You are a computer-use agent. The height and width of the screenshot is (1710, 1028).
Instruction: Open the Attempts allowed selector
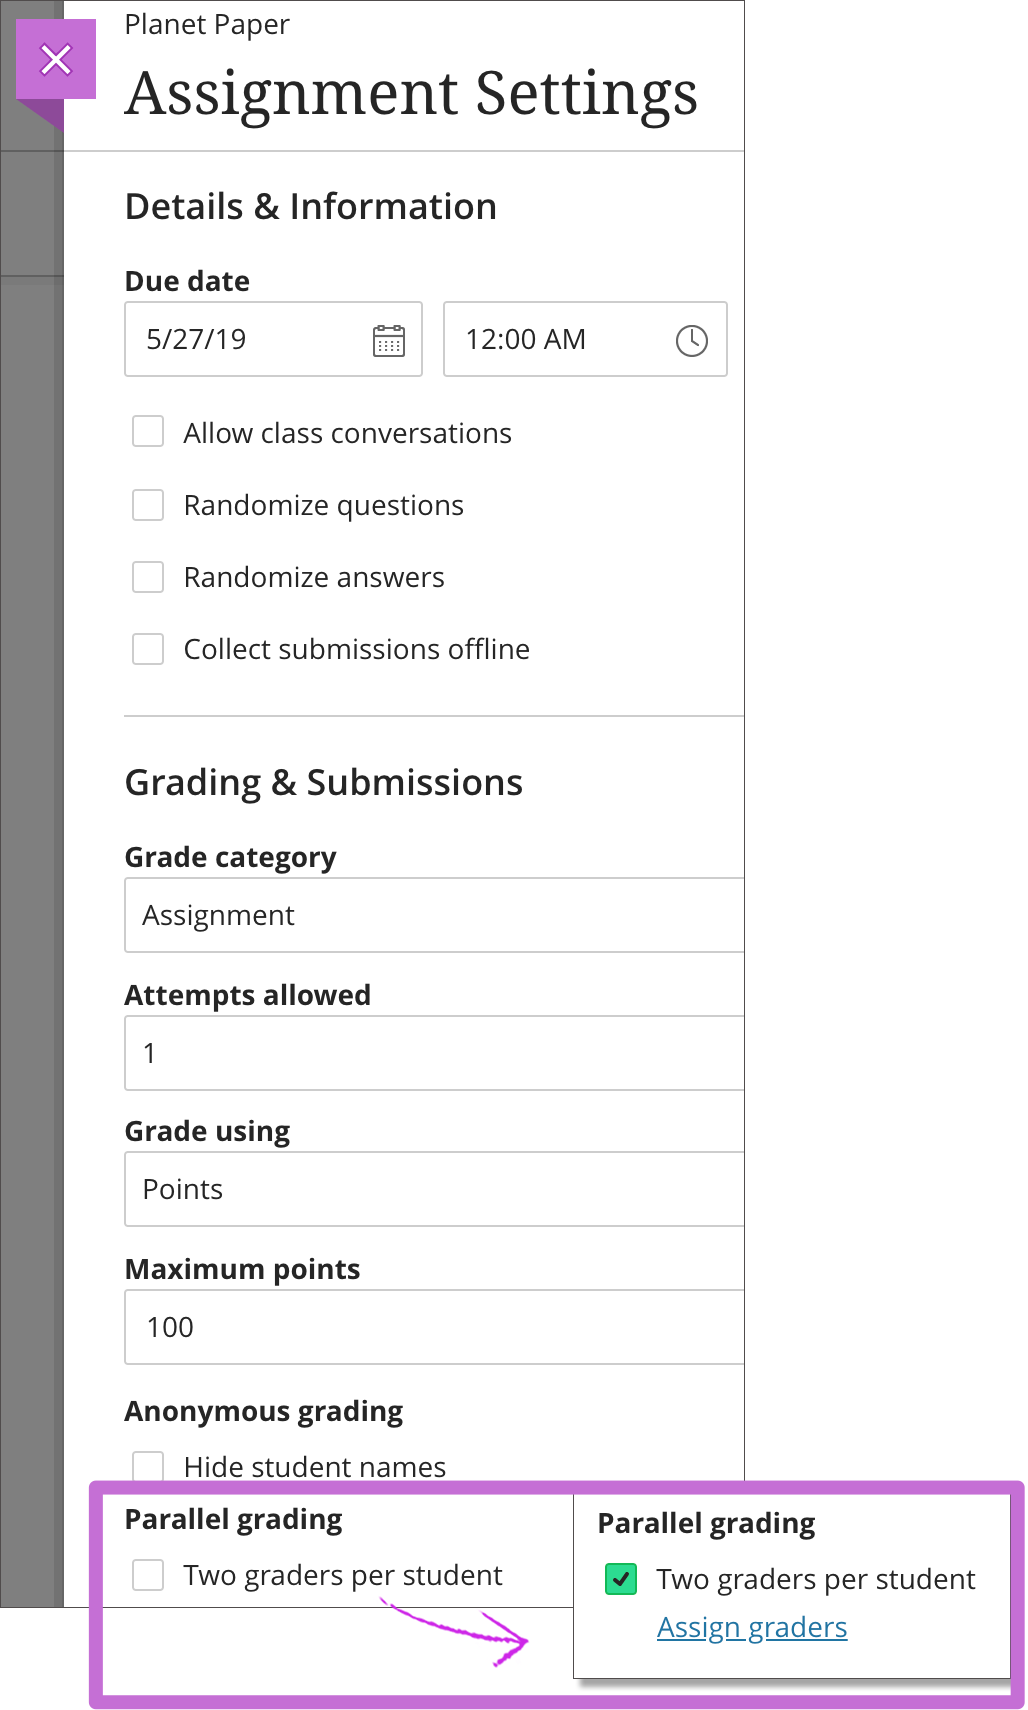pyautogui.click(x=434, y=1053)
